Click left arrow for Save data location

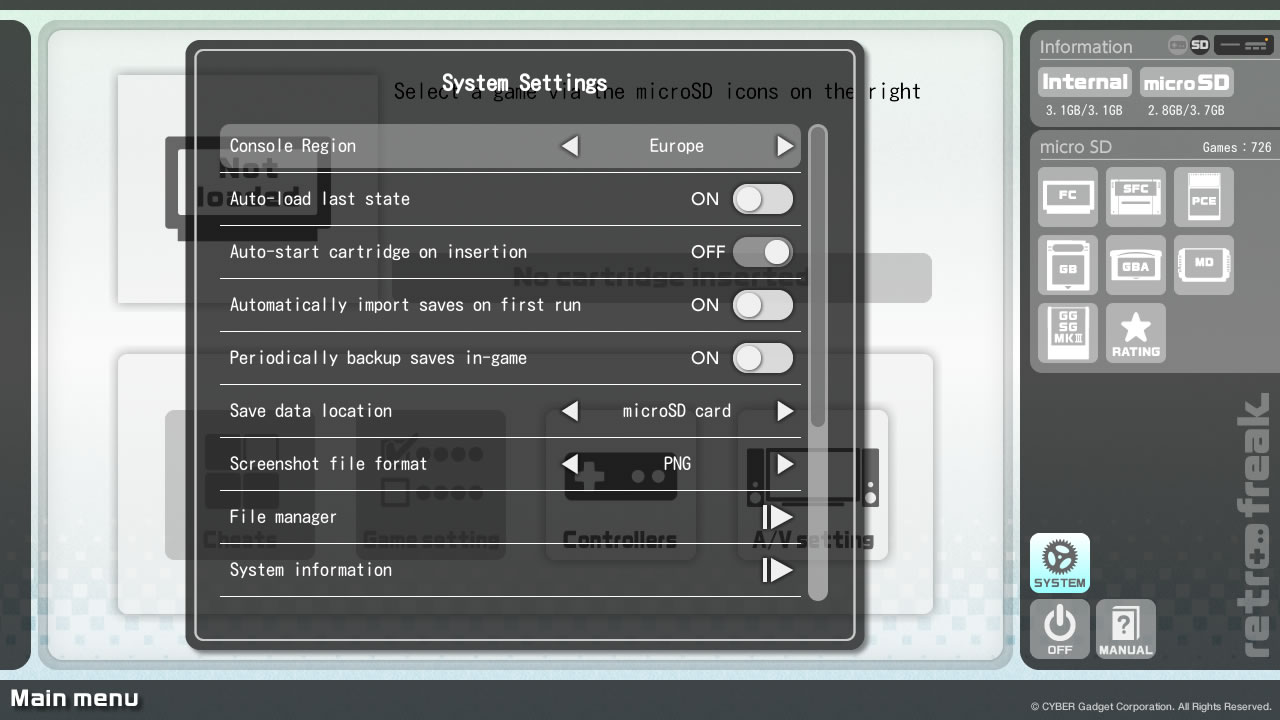(570, 411)
